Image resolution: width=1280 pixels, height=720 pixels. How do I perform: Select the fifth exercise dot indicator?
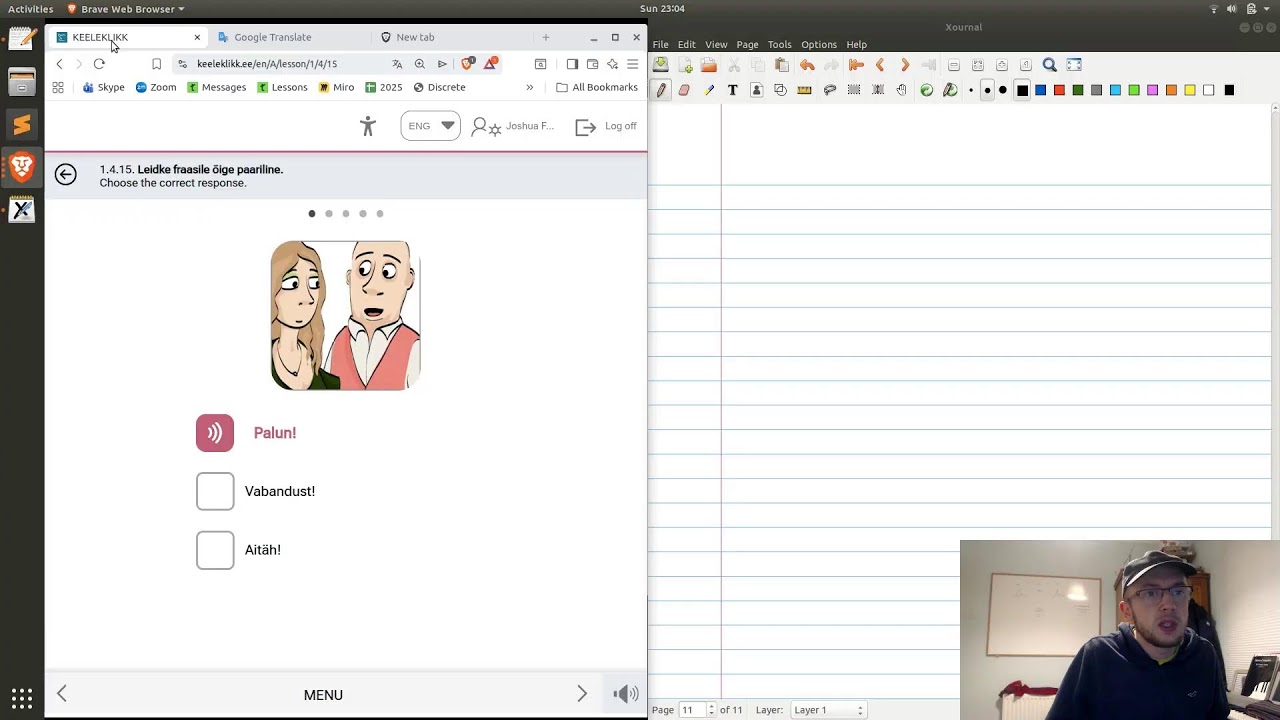point(380,214)
